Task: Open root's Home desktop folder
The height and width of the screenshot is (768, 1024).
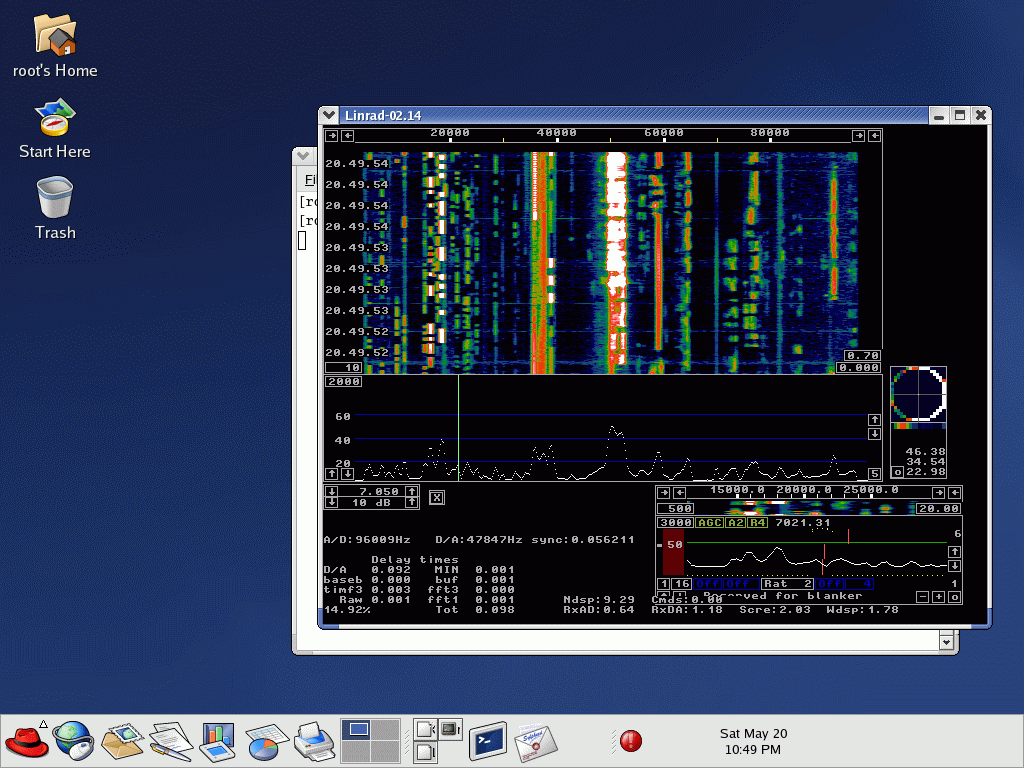Action: tap(55, 46)
